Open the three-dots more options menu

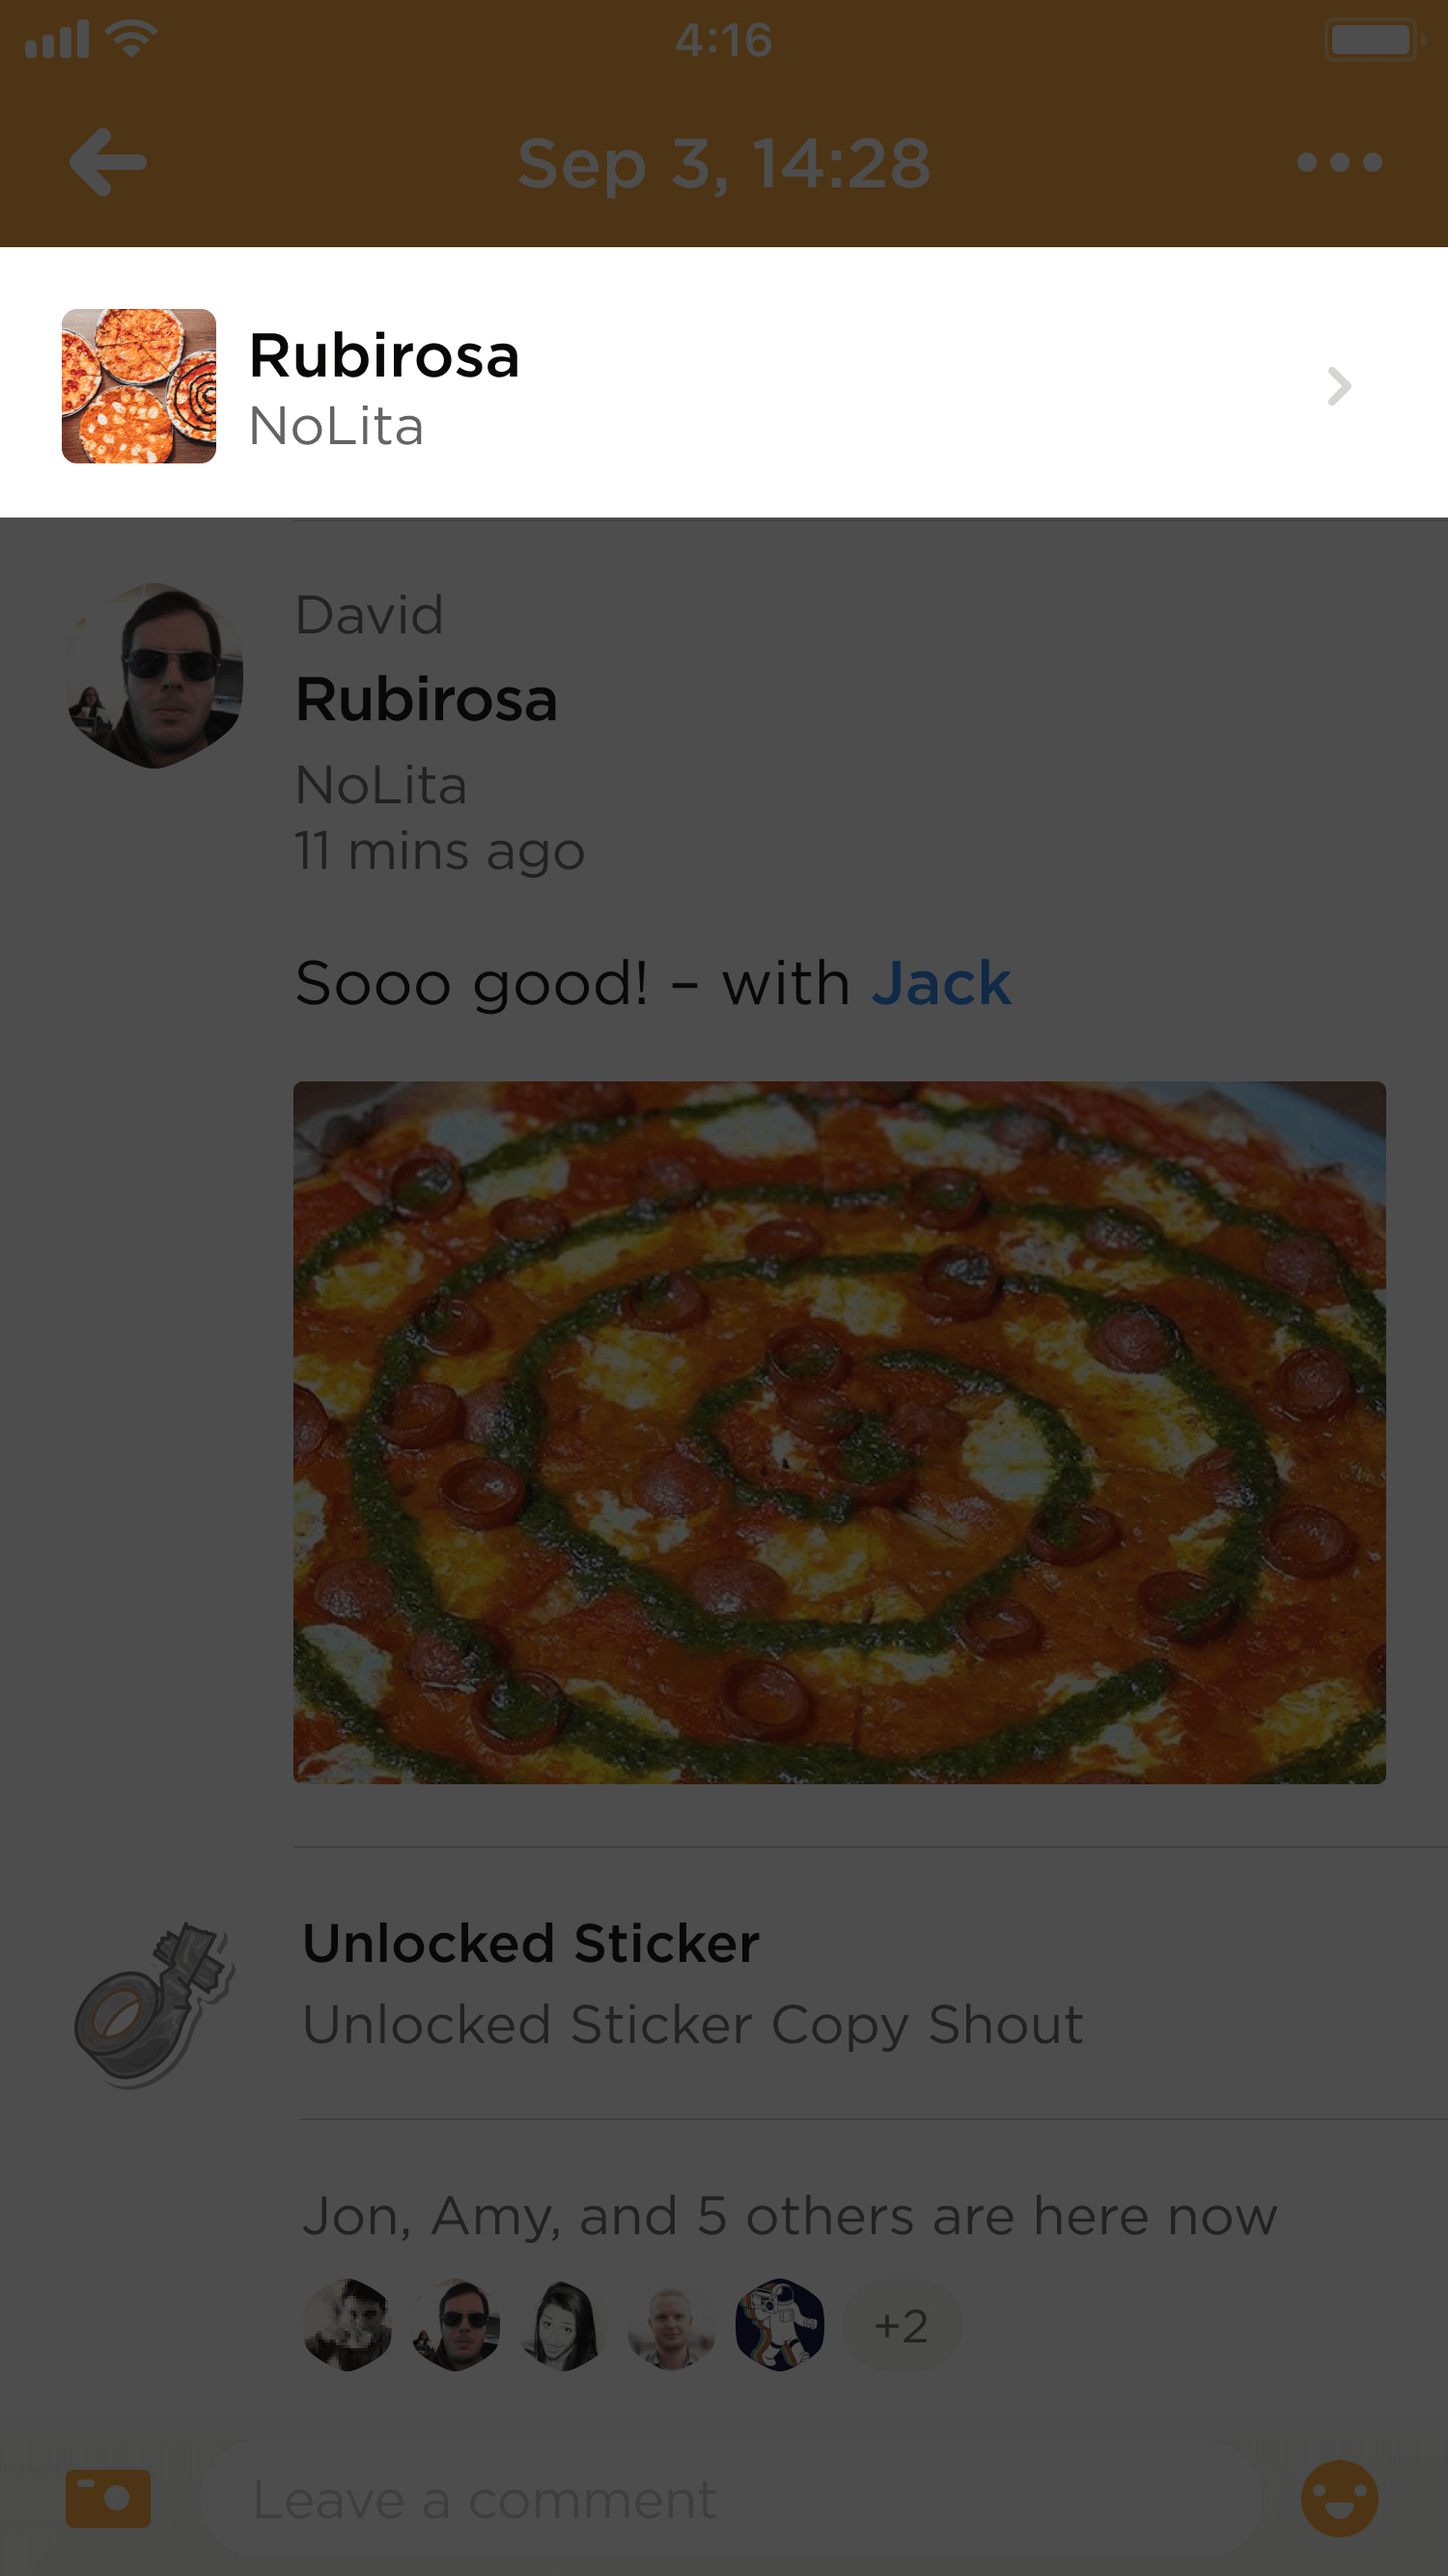(1339, 162)
